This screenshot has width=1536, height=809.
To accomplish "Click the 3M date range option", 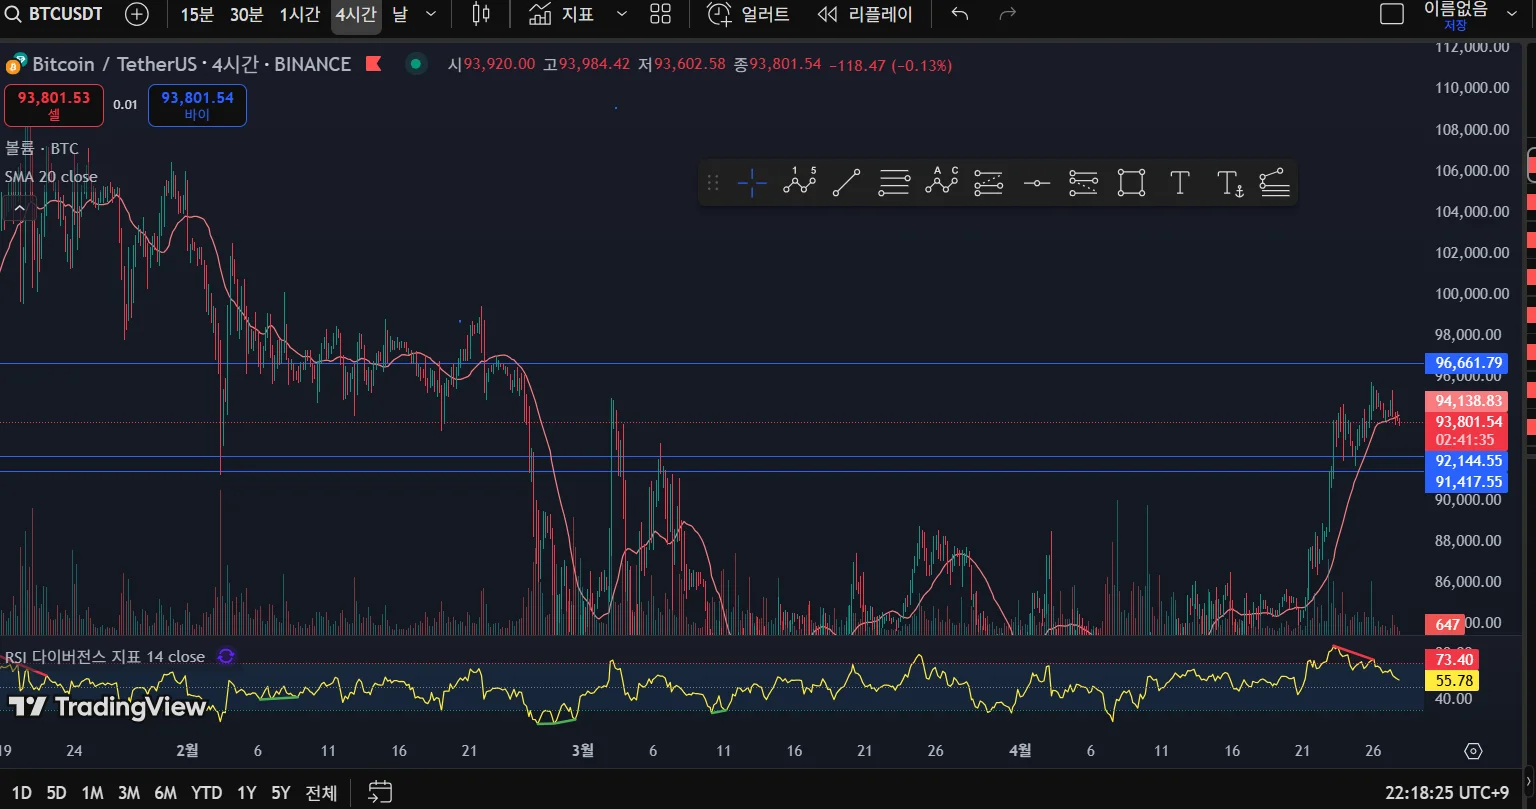I will [128, 793].
